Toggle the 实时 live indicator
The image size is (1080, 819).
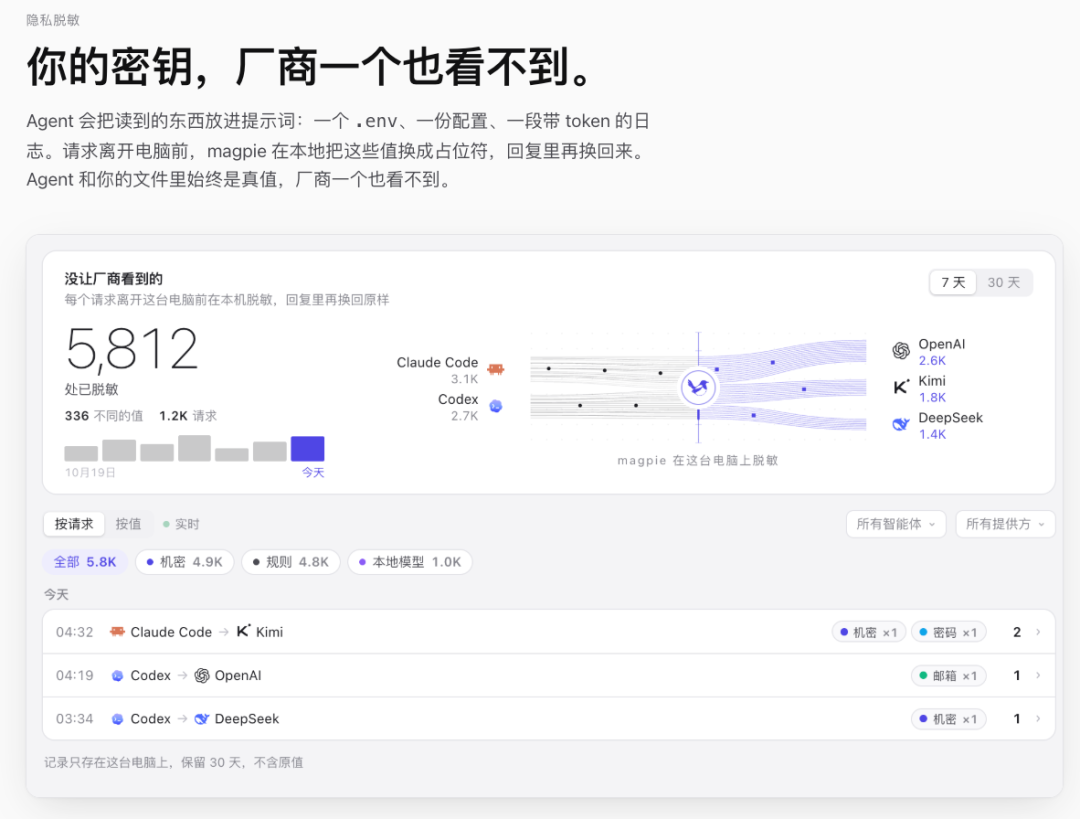[x=181, y=524]
